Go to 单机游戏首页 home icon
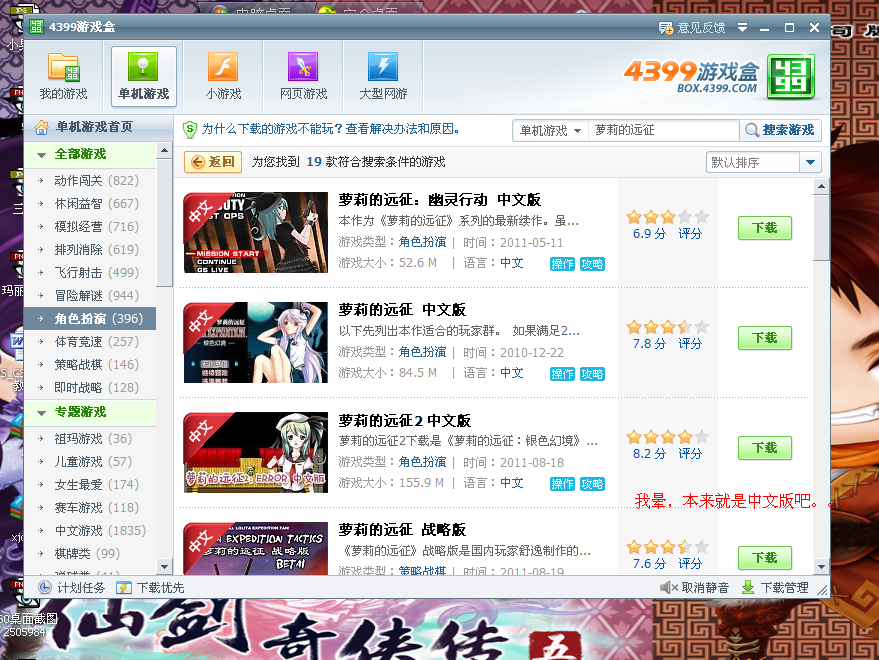Image resolution: width=879 pixels, height=660 pixels. coord(41,127)
